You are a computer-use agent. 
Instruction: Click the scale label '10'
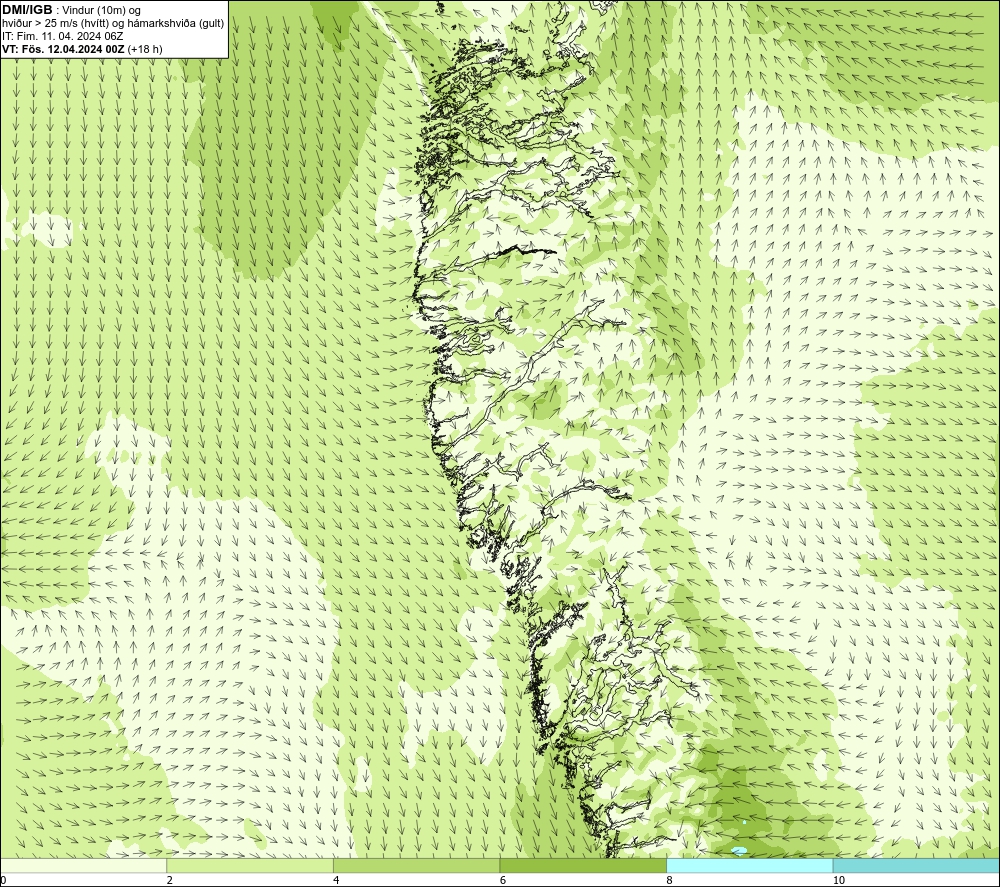(x=839, y=881)
